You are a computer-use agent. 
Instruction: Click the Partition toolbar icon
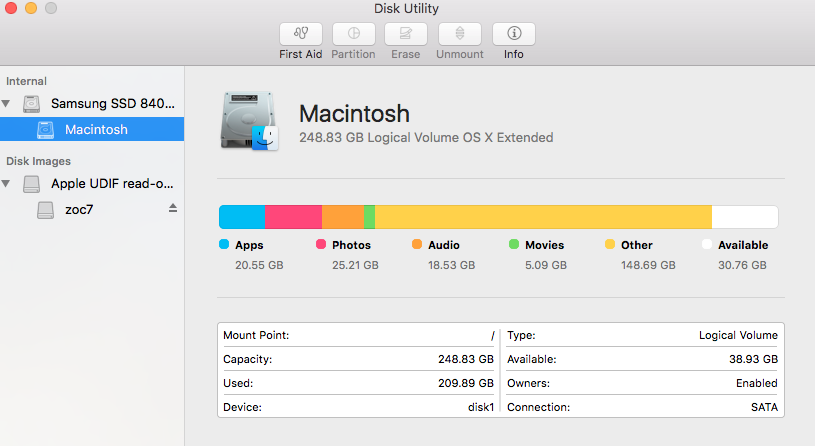pyautogui.click(x=353, y=34)
